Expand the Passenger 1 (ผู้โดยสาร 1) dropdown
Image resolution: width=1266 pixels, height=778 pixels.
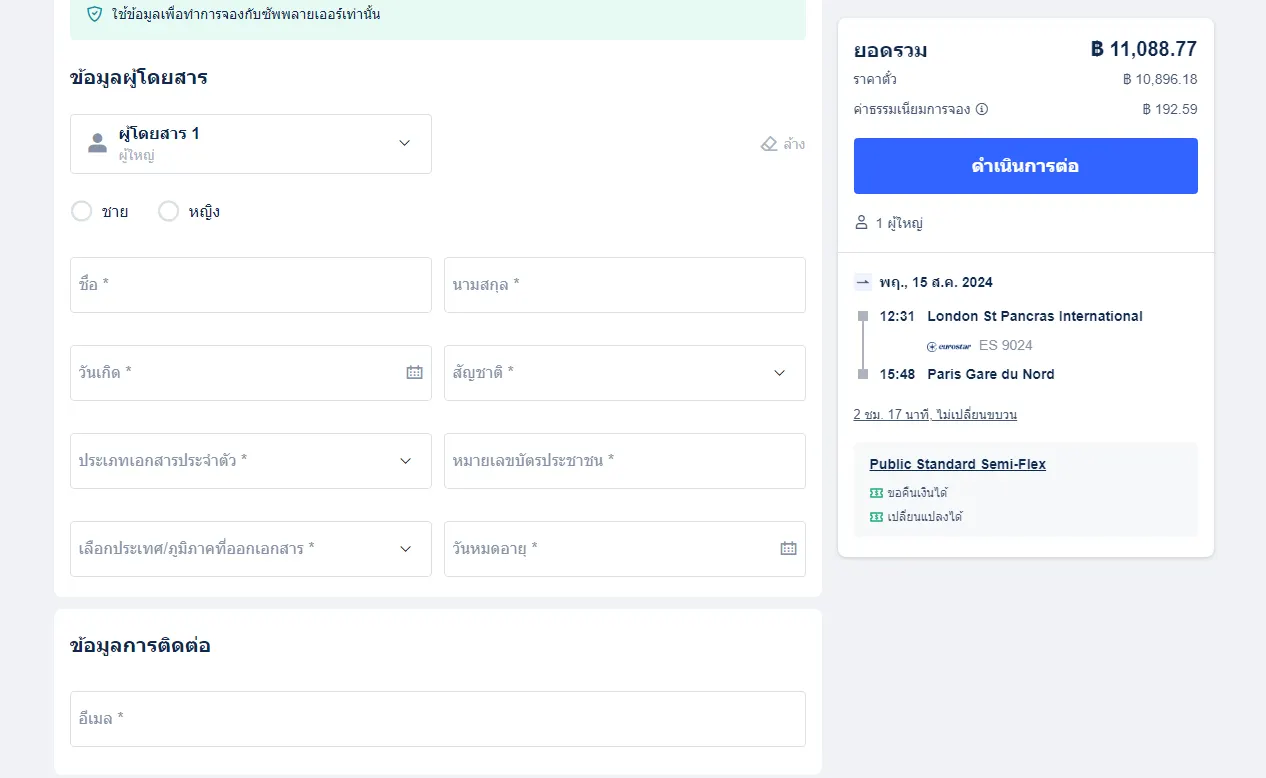tap(404, 143)
